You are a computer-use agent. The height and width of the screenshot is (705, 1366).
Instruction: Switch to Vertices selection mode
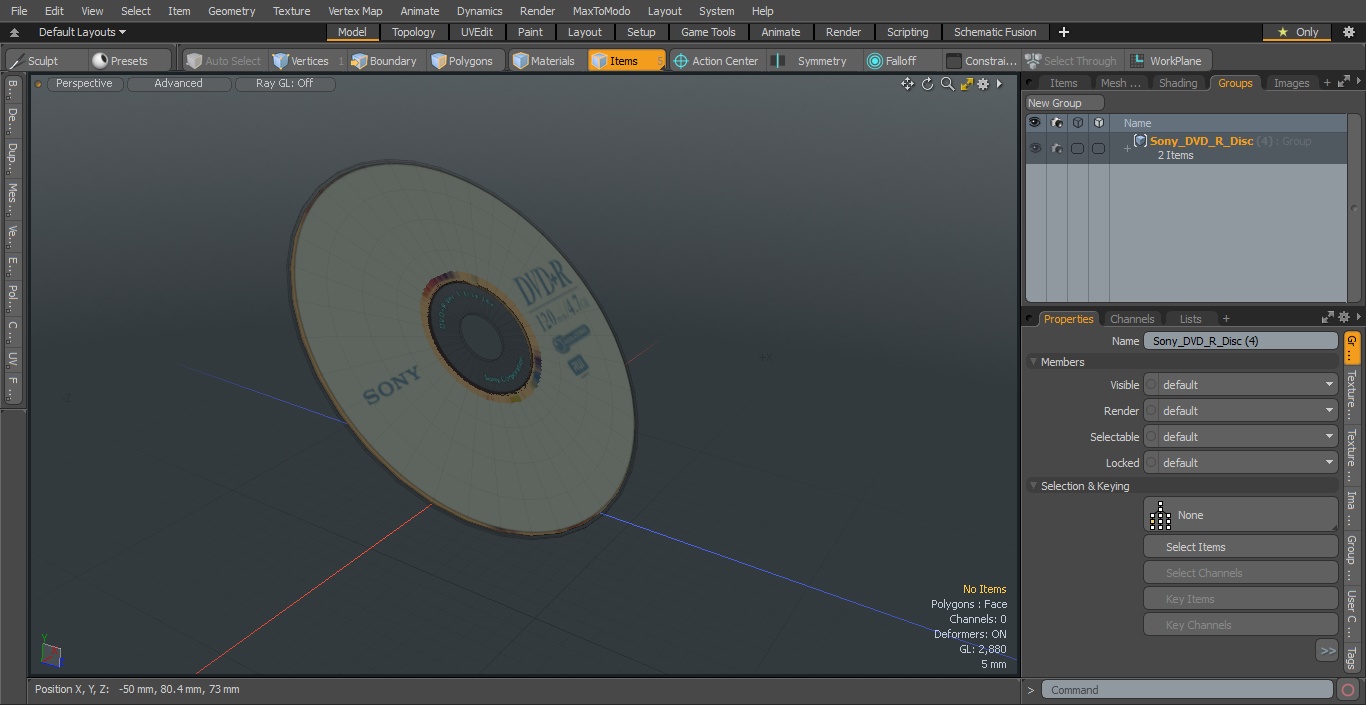click(308, 61)
